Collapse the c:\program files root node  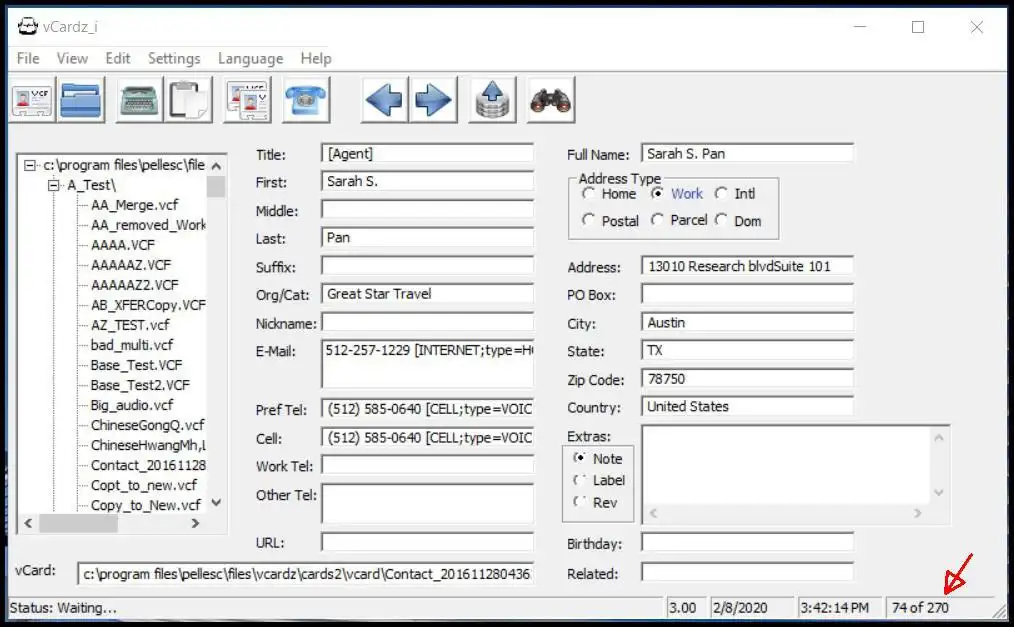30,165
